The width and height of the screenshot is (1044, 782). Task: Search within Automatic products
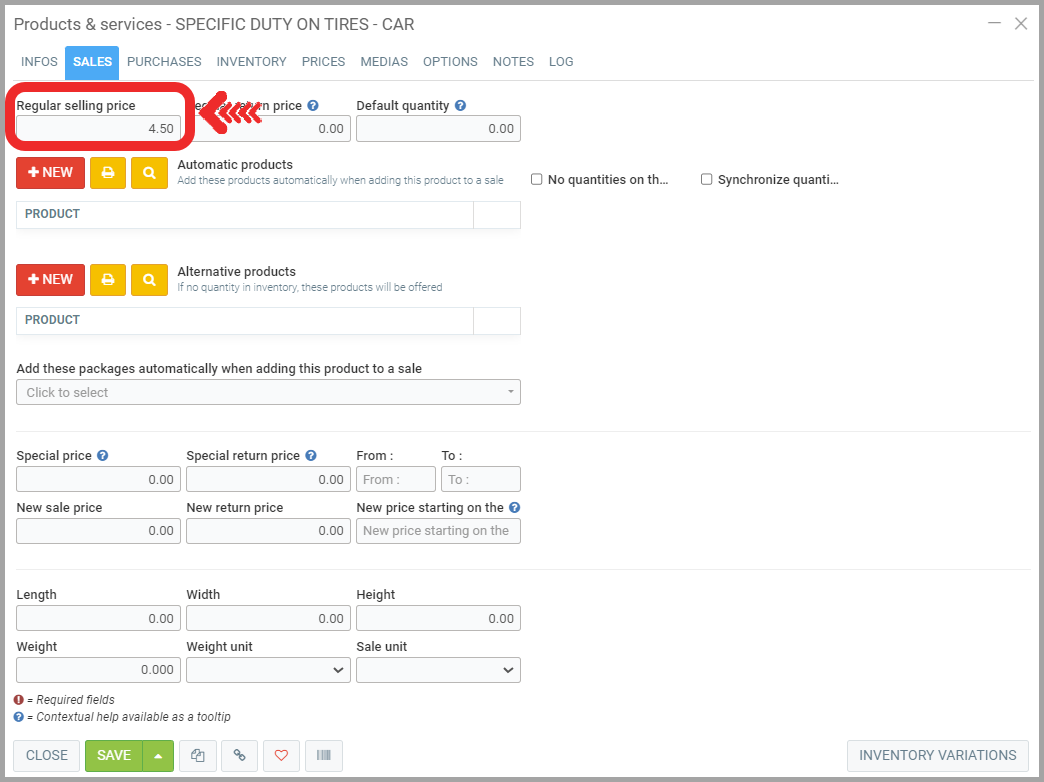click(149, 173)
